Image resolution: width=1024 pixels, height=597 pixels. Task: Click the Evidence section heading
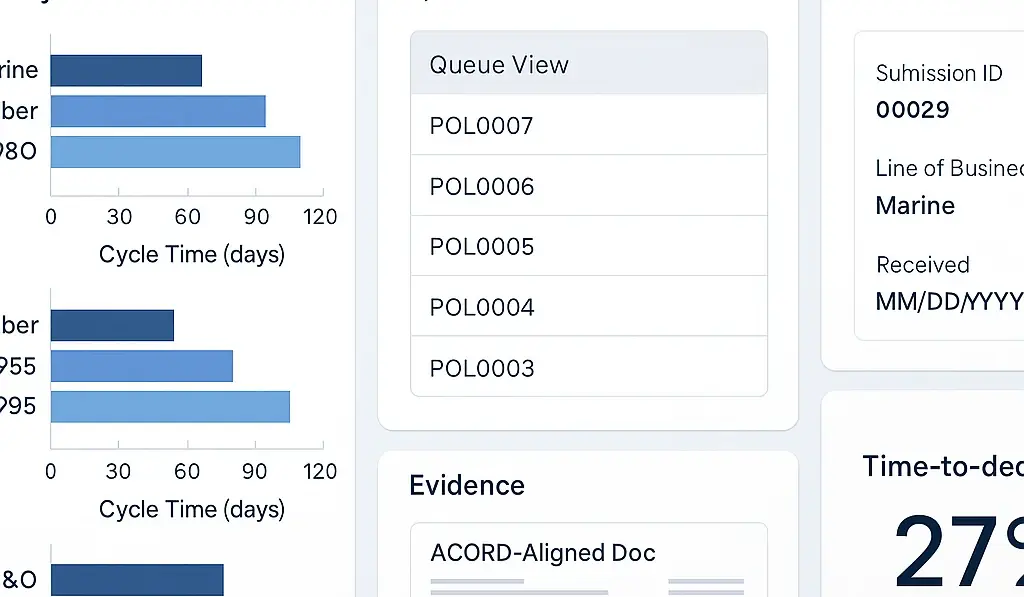[467, 486]
